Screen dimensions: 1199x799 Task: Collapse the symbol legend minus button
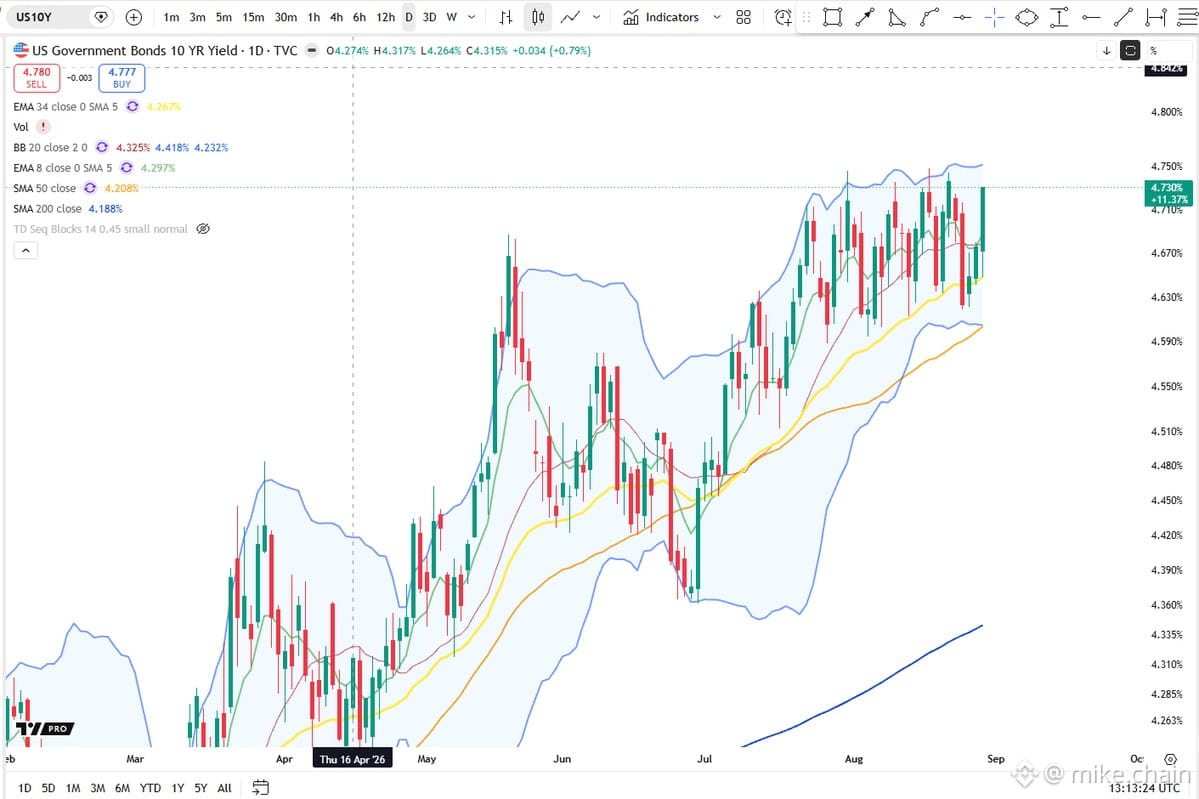pos(311,50)
